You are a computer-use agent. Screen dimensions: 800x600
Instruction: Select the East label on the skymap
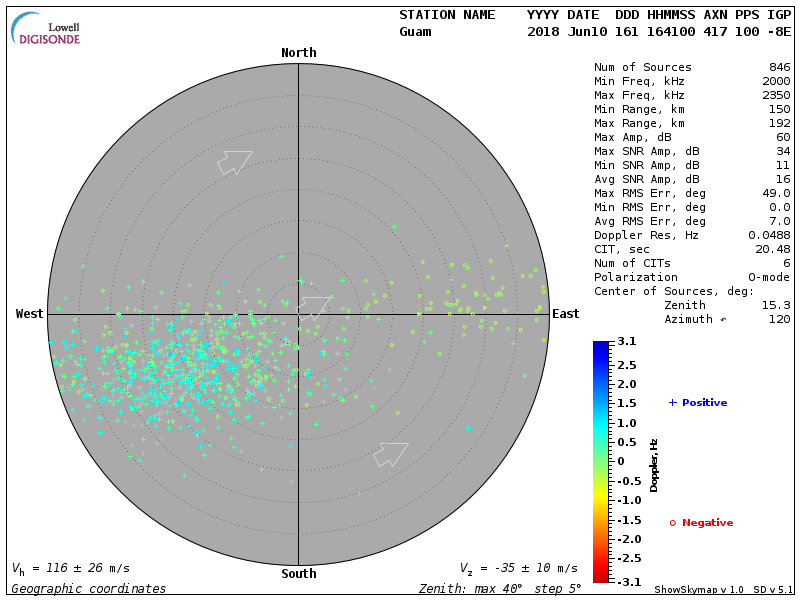coord(565,314)
